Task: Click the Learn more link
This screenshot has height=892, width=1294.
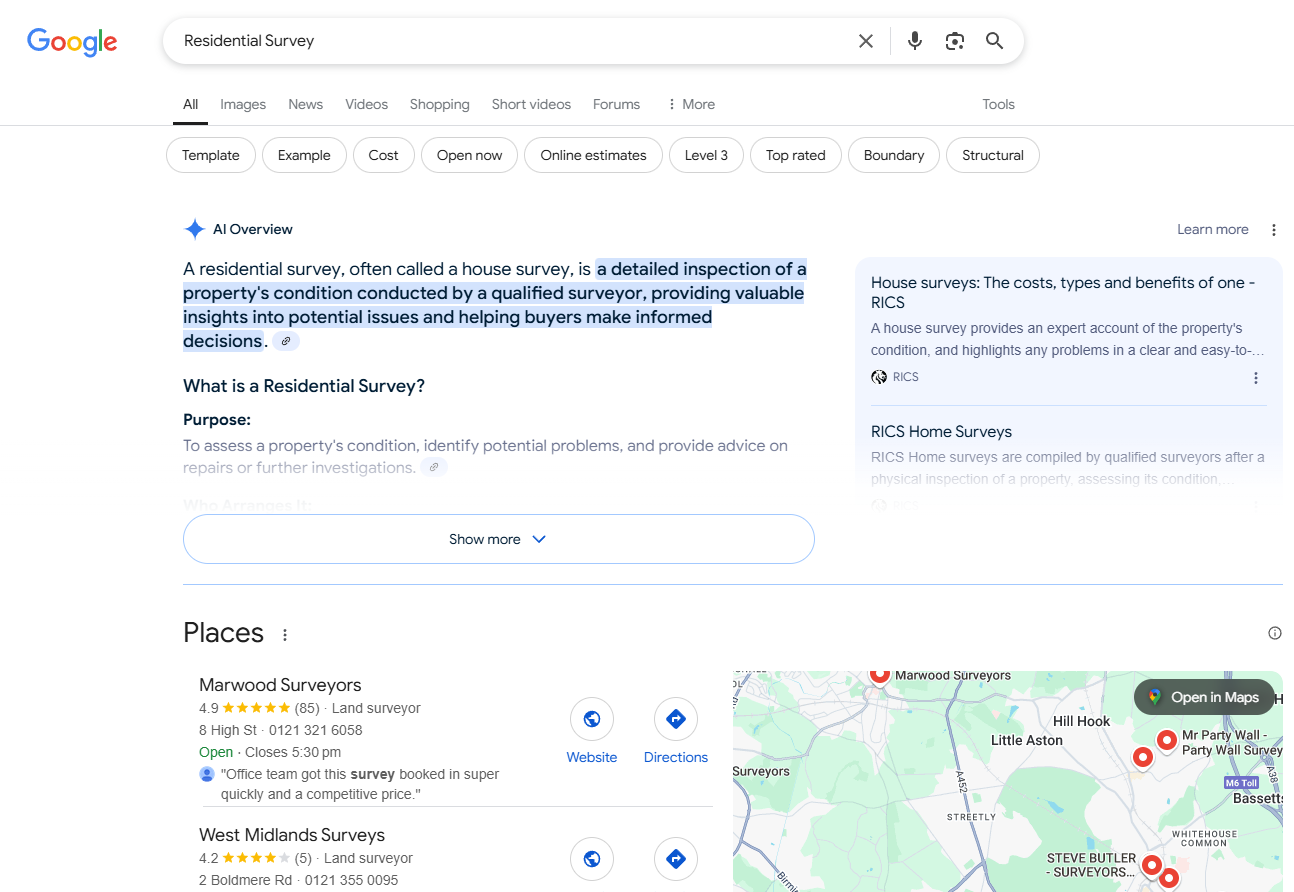Action: [1212, 229]
